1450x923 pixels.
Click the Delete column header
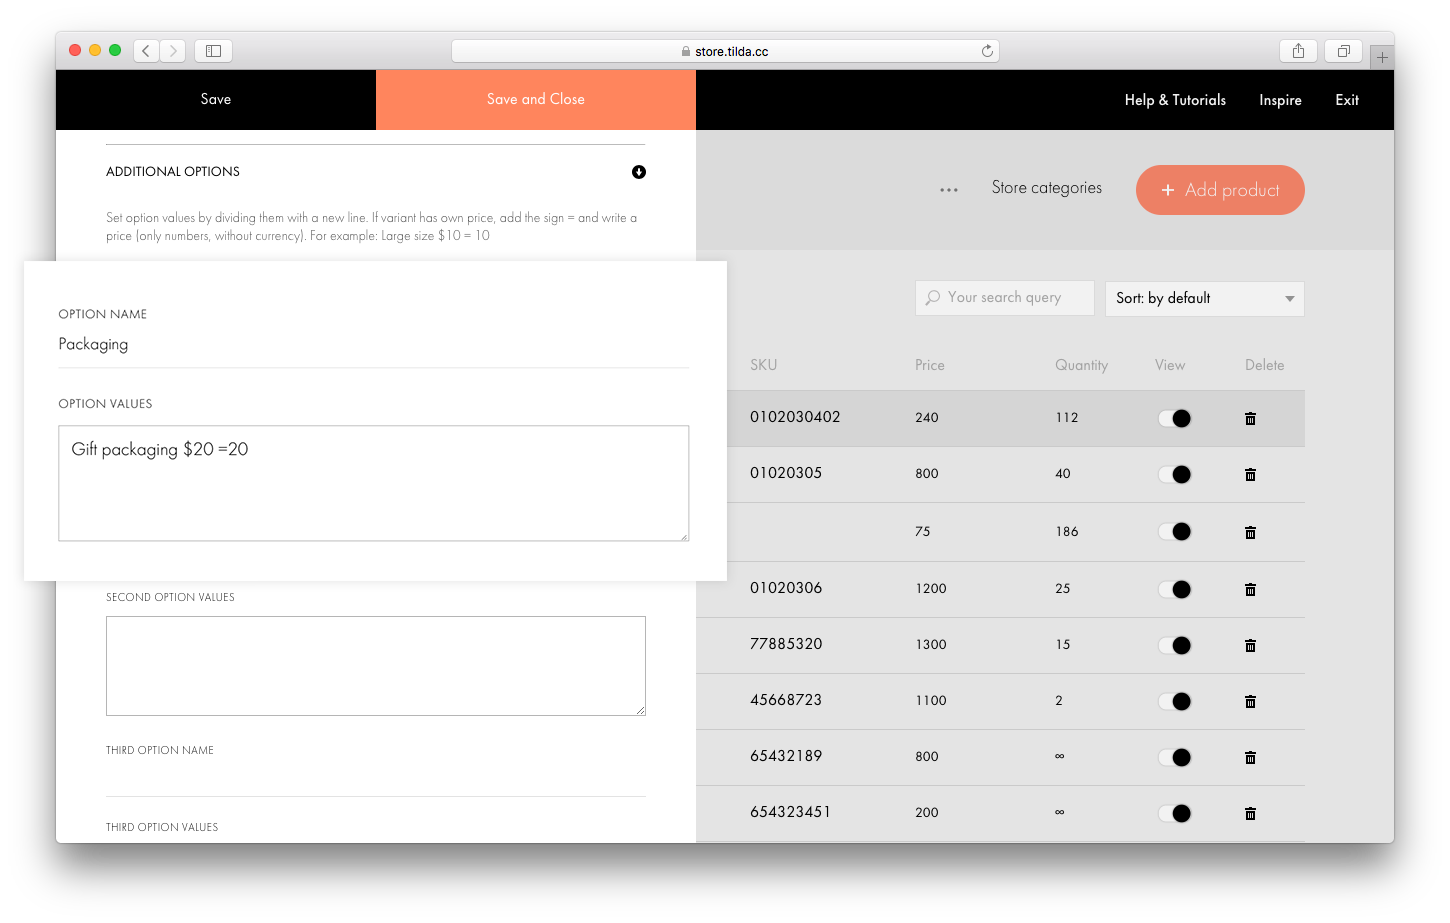[1265, 365]
